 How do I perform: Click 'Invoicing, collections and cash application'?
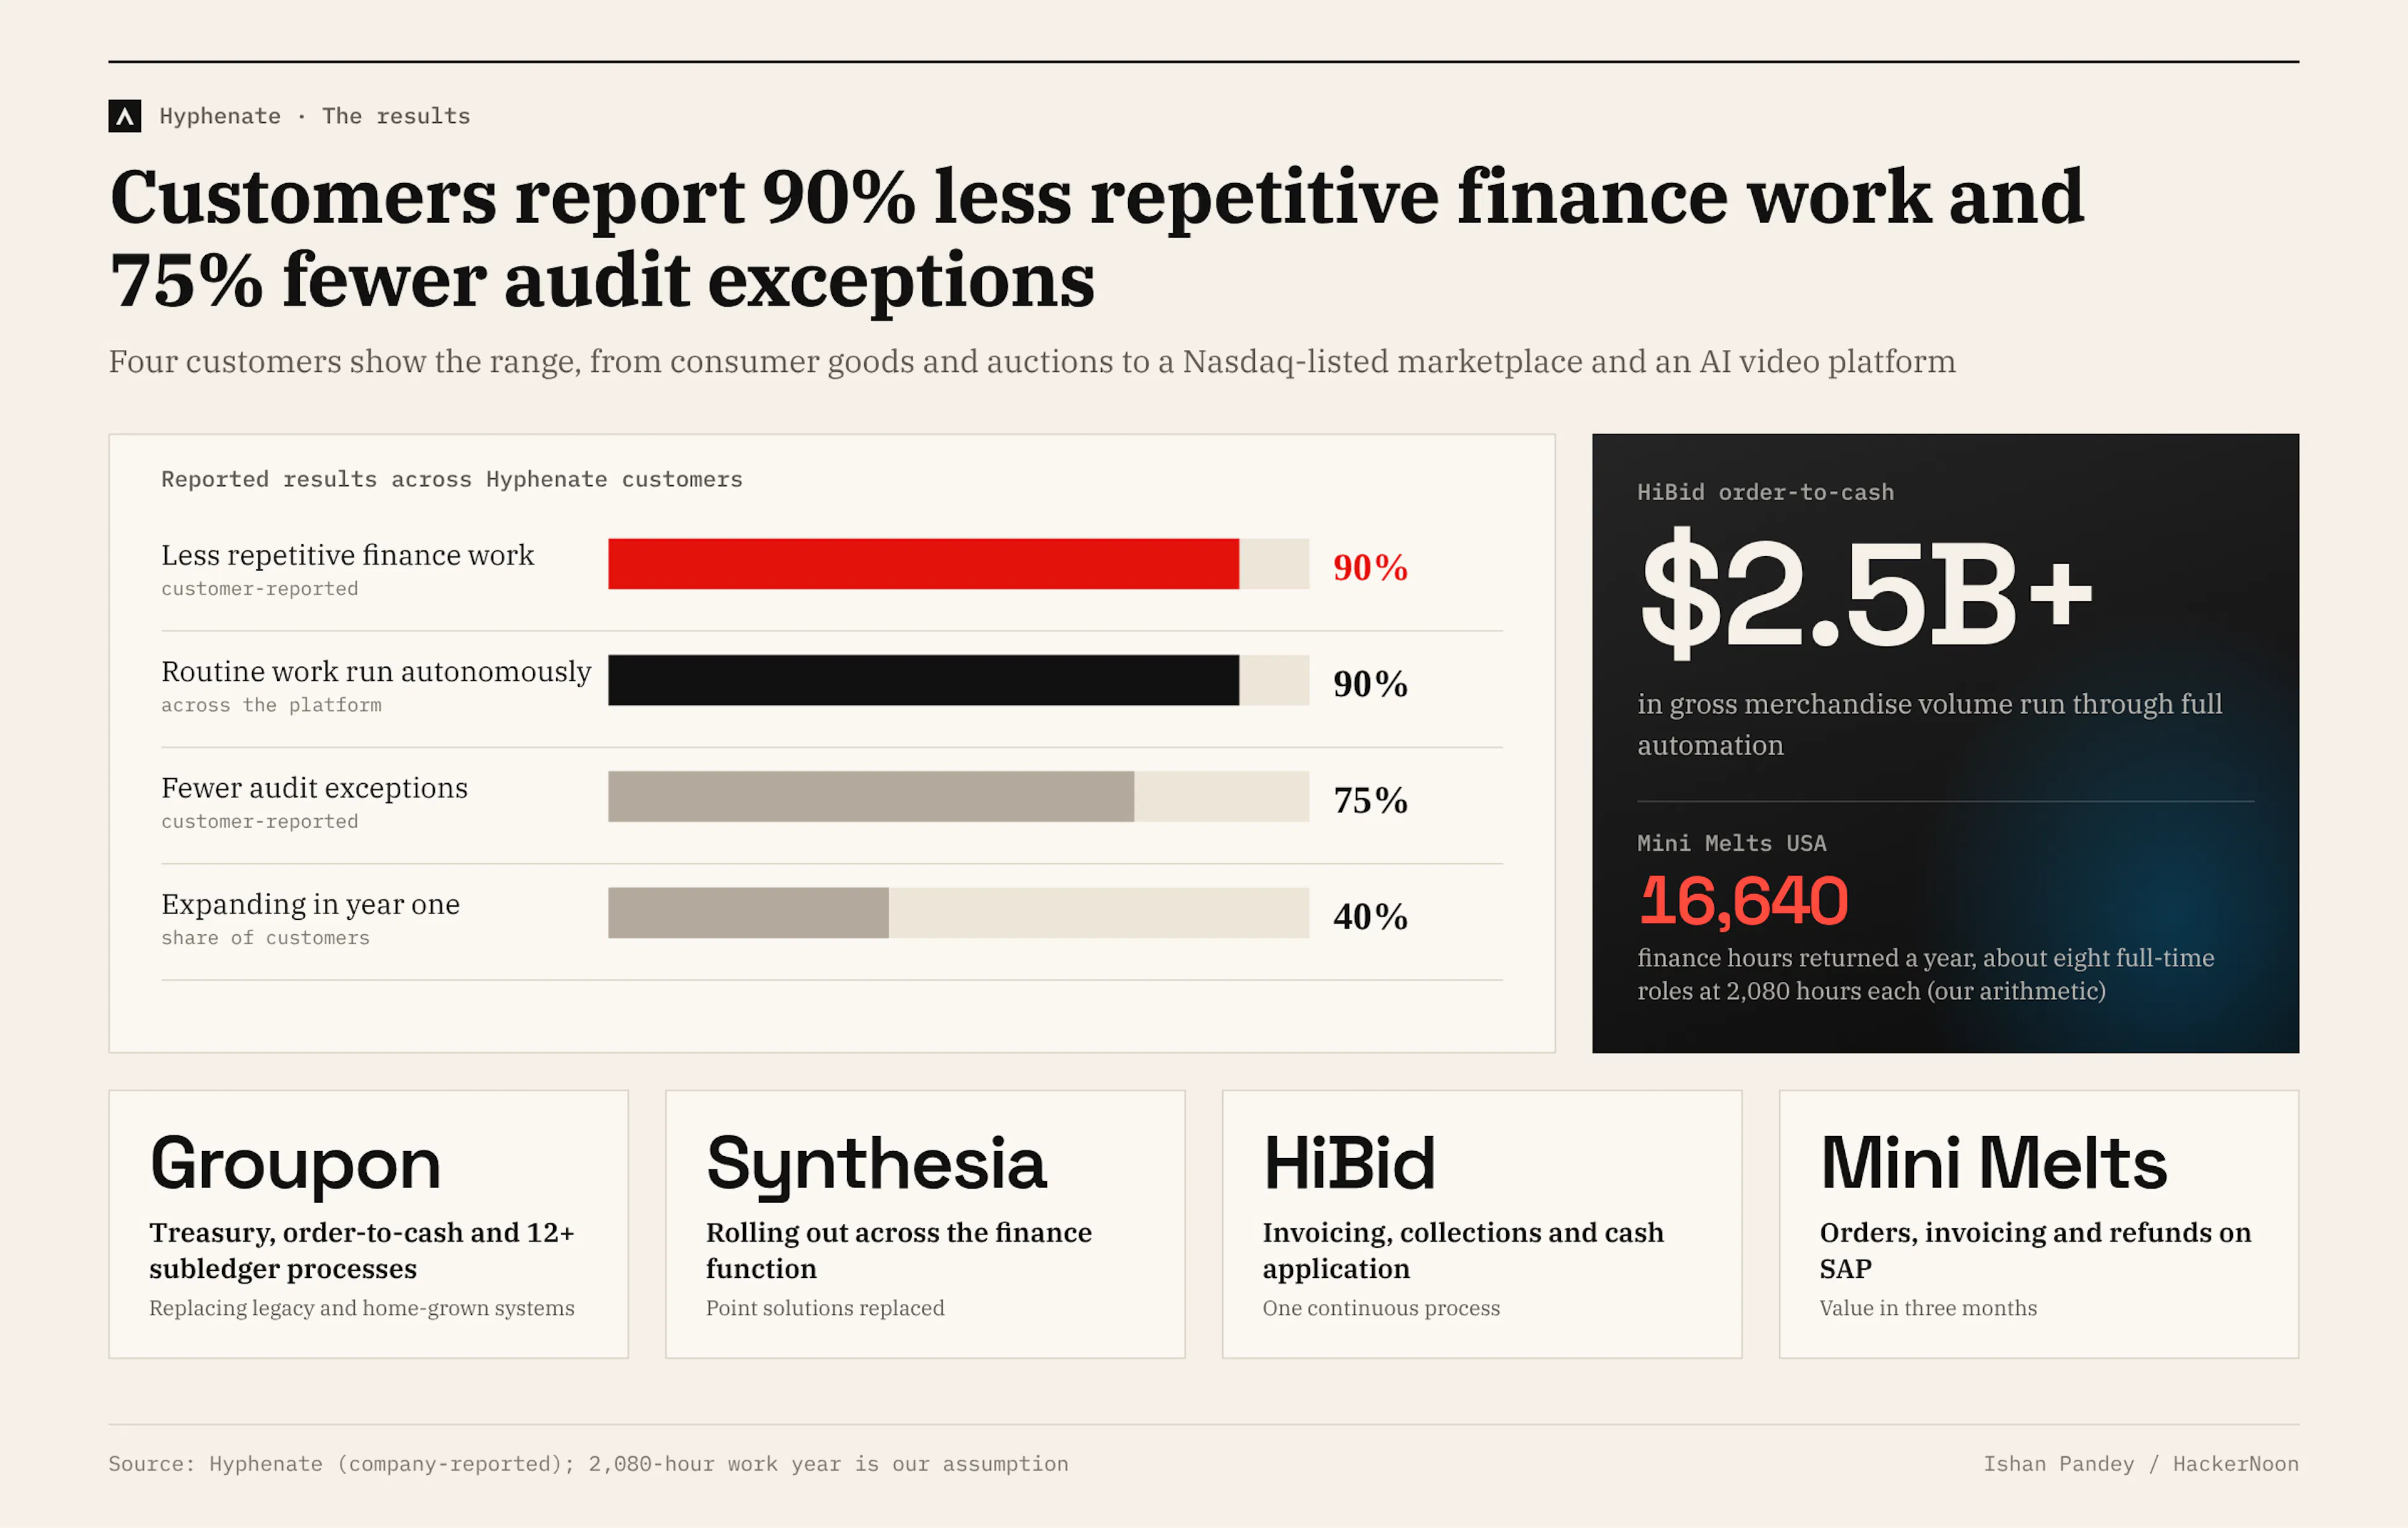coord(1463,1250)
